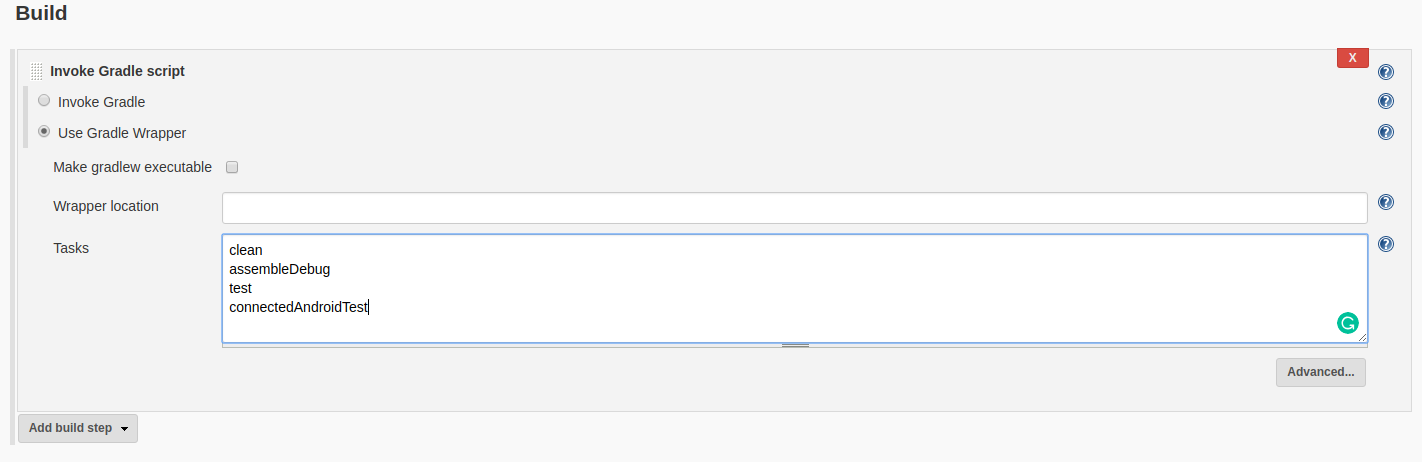Click 'assembleDebug' line in the Tasks textarea
The image size is (1422, 462).
coord(279,269)
